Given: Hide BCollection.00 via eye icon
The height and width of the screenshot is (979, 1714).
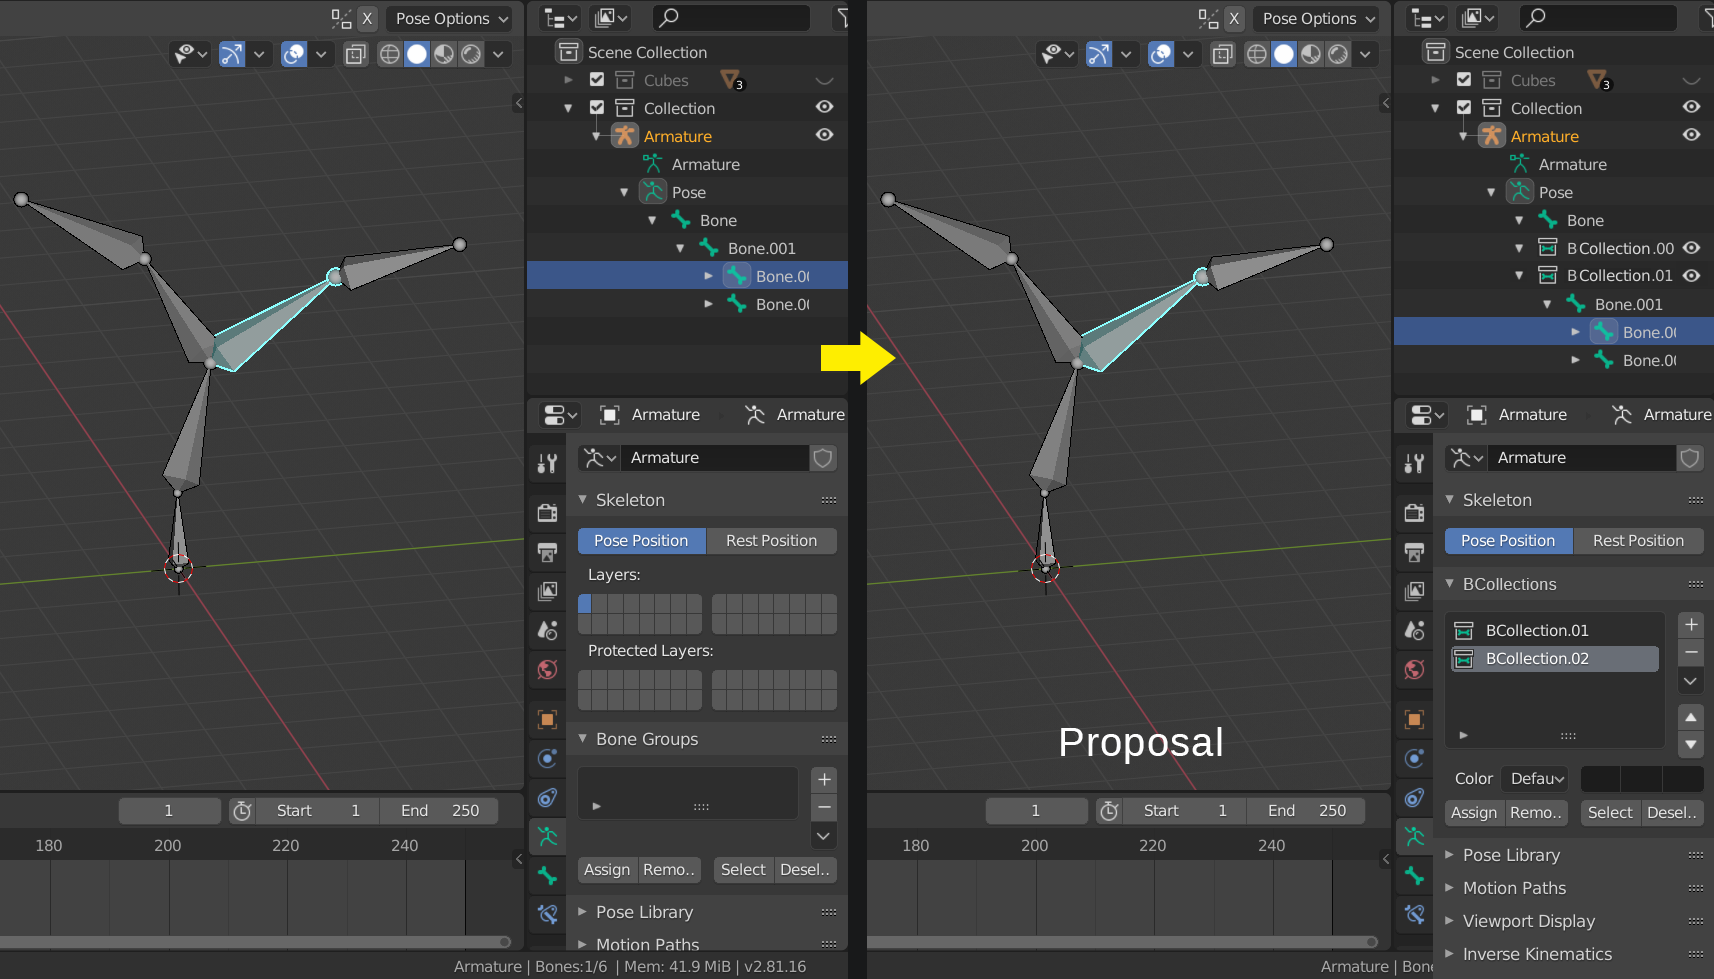Looking at the screenshot, I should point(1691,248).
